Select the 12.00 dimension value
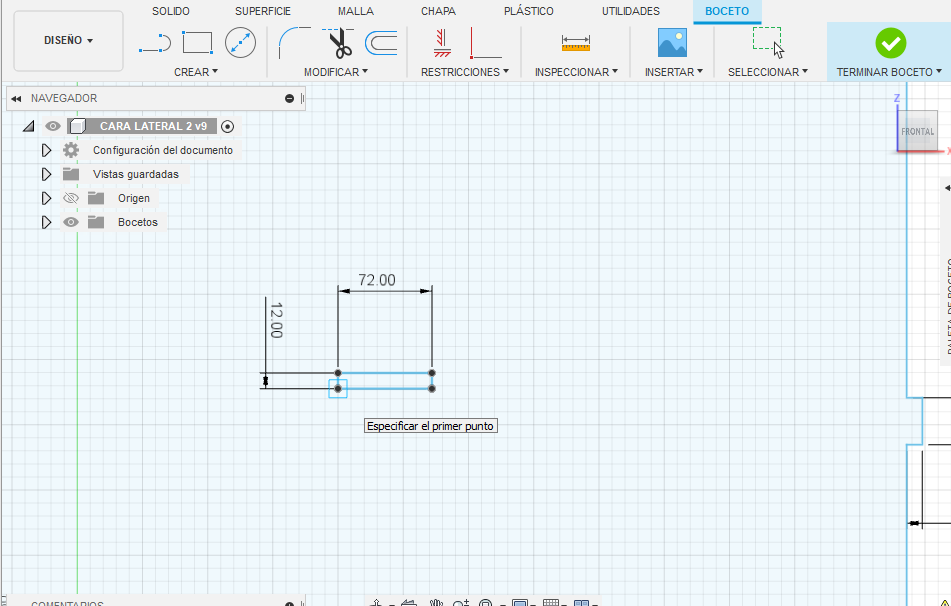The image size is (951, 606). [x=276, y=320]
